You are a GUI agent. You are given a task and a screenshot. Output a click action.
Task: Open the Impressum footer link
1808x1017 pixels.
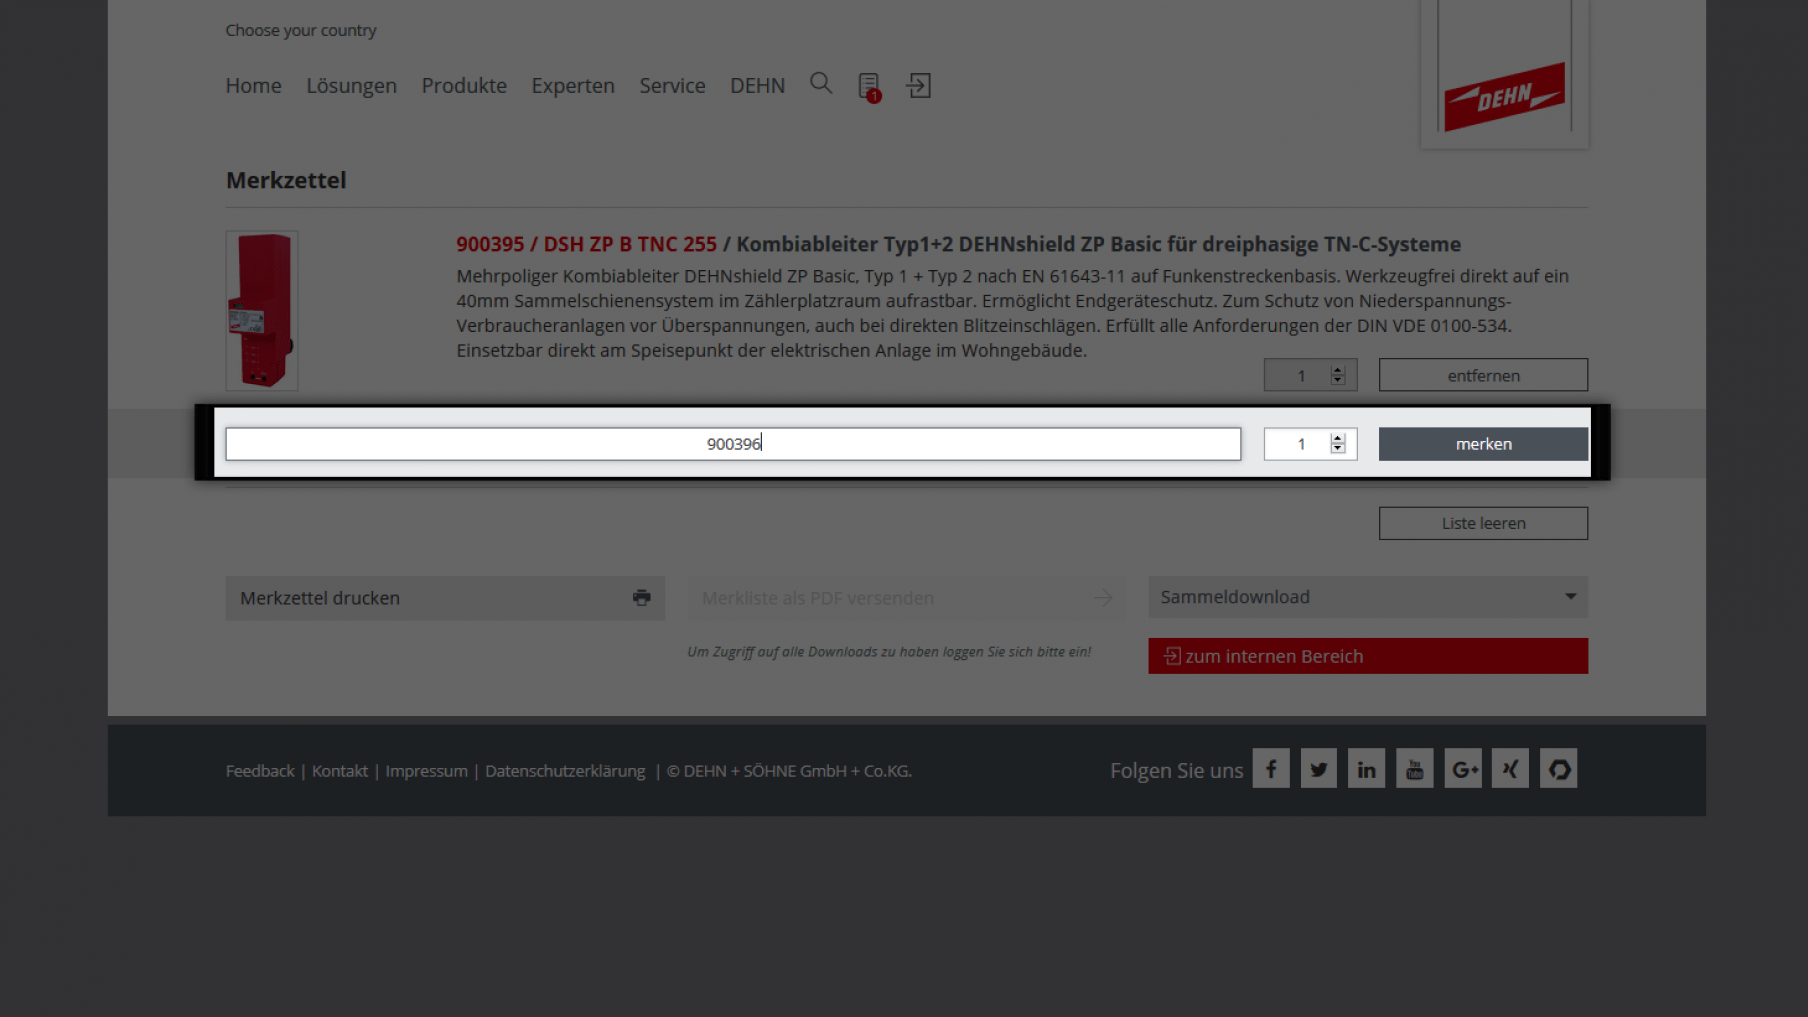coord(427,771)
